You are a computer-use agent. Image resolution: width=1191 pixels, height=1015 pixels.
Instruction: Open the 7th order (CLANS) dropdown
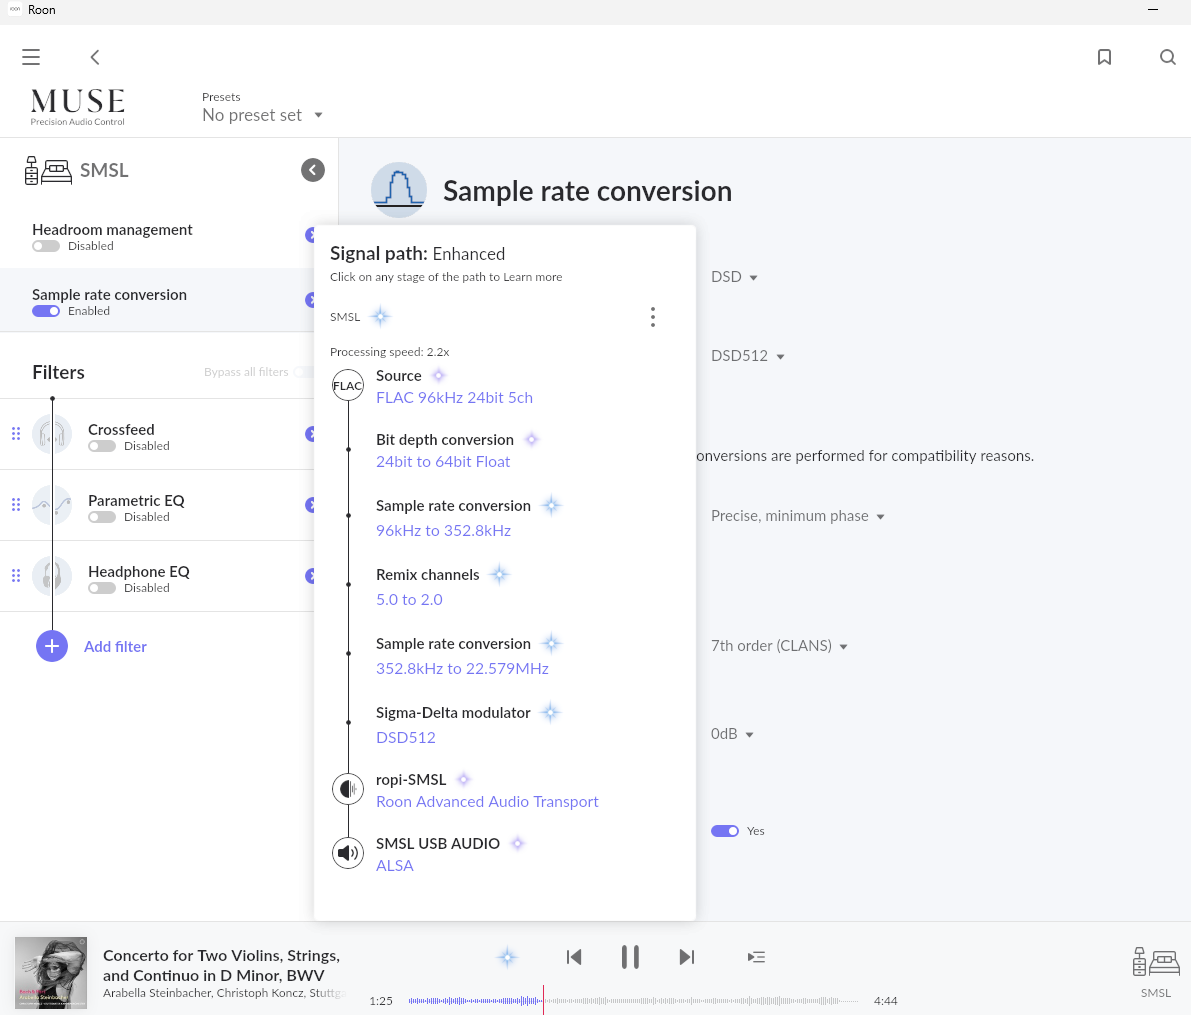point(779,646)
